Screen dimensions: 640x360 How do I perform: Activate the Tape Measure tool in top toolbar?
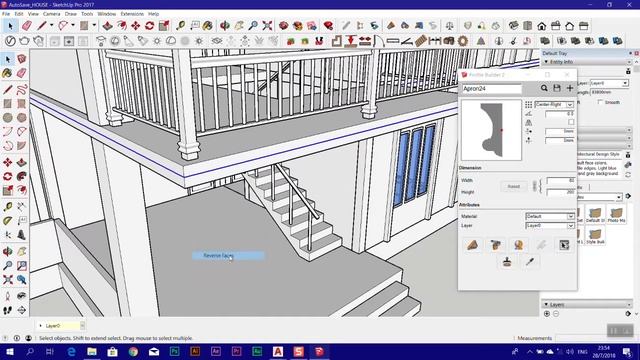pos(180,26)
